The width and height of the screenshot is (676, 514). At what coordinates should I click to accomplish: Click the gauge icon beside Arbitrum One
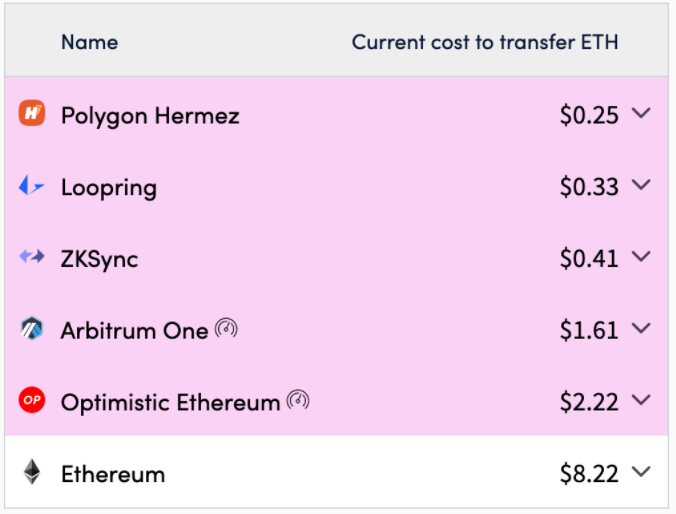(226, 329)
